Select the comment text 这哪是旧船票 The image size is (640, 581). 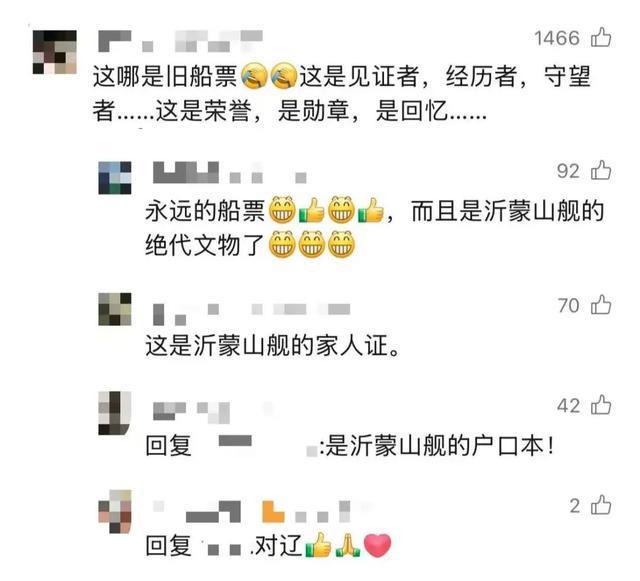164,76
